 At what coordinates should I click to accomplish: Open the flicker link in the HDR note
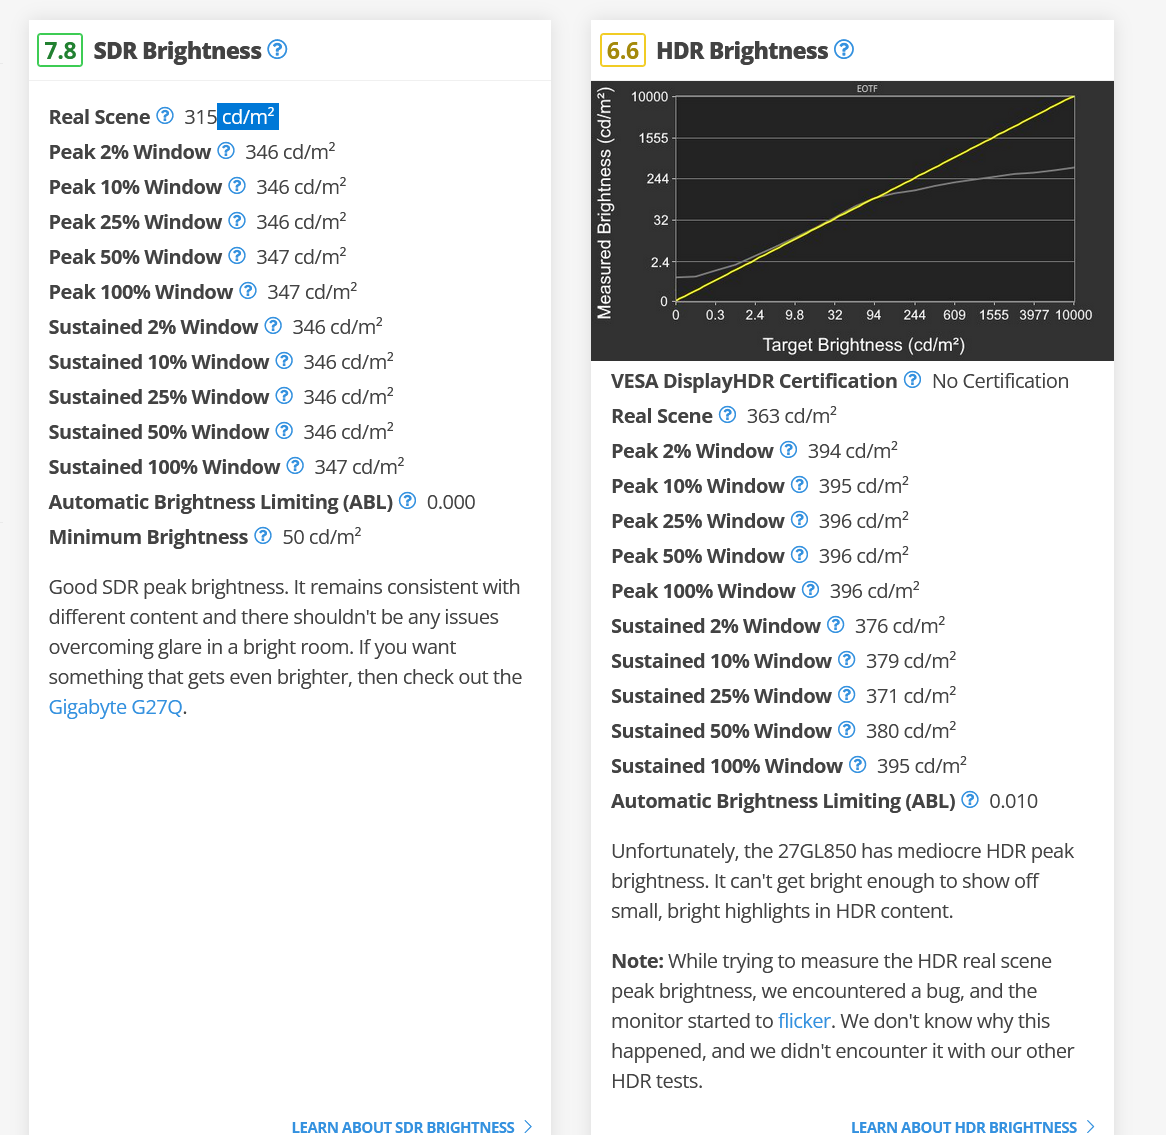point(804,1020)
